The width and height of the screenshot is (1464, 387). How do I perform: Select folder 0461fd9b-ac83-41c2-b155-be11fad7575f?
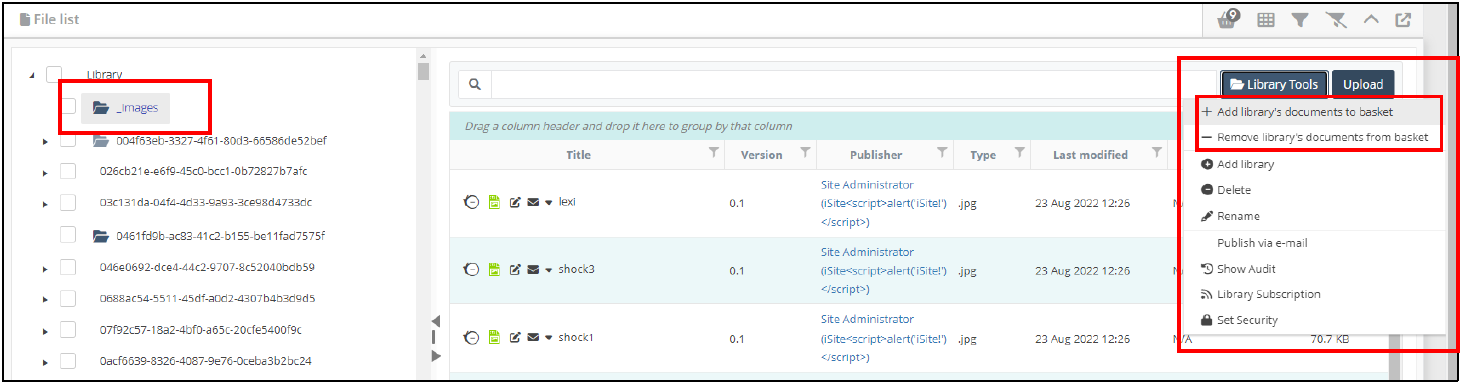click(x=220, y=236)
